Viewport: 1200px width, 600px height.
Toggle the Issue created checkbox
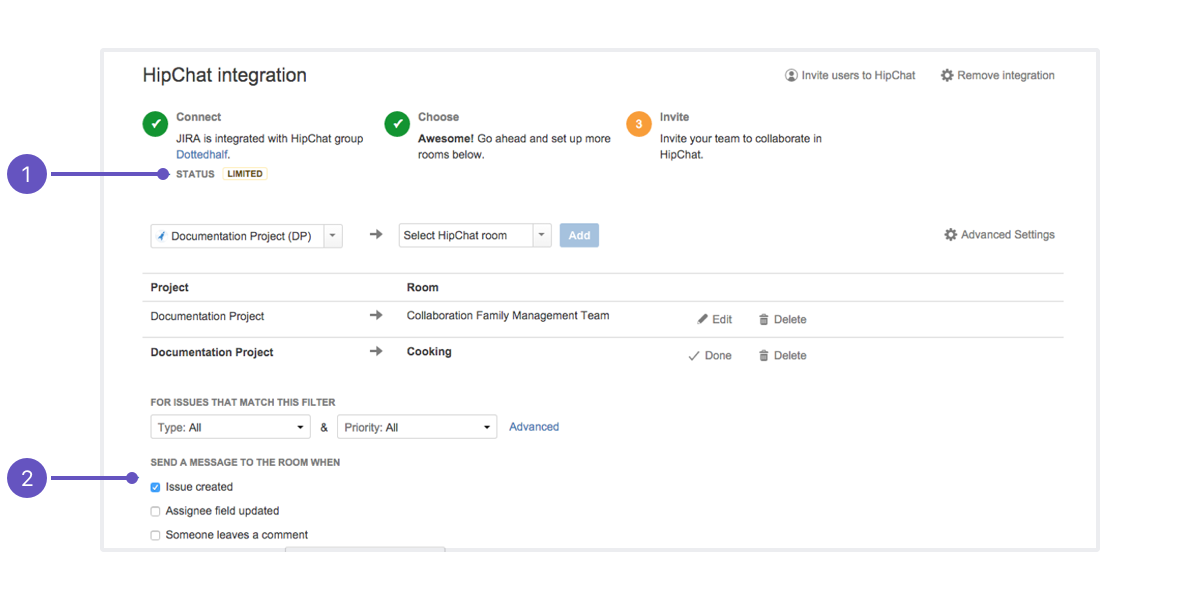point(155,487)
